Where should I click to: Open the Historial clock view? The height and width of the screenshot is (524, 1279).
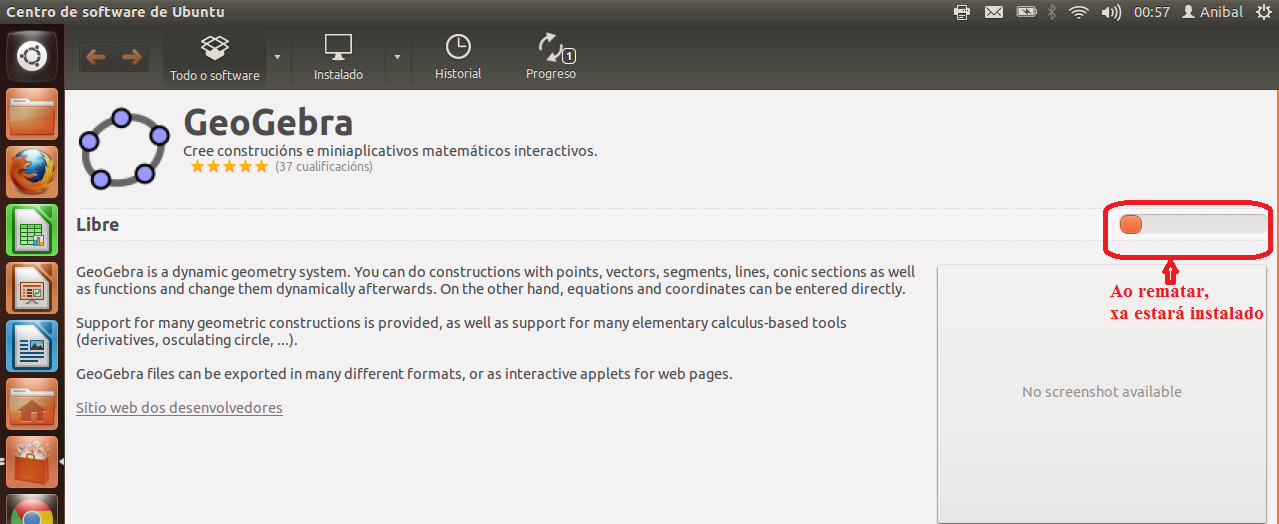point(458,58)
